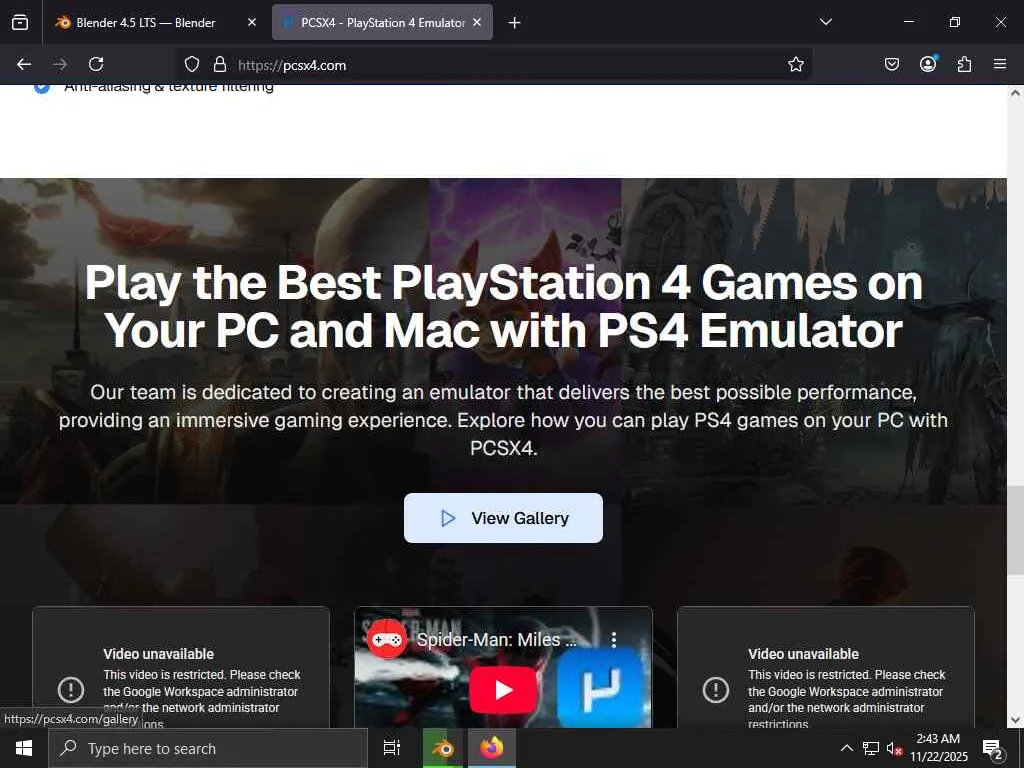The image size is (1024, 768).
Task: Click the Spider-Man video channel avatar
Action: [387, 639]
